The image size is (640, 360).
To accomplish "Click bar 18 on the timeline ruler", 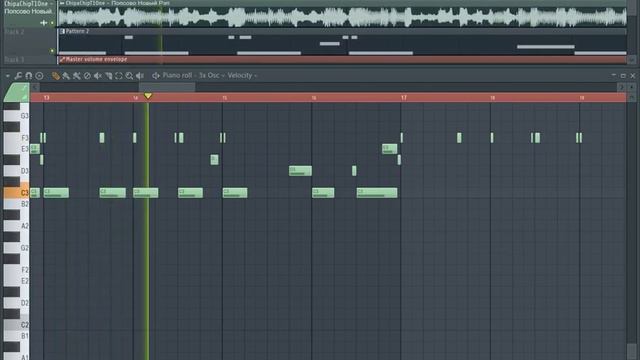I will click(493, 98).
